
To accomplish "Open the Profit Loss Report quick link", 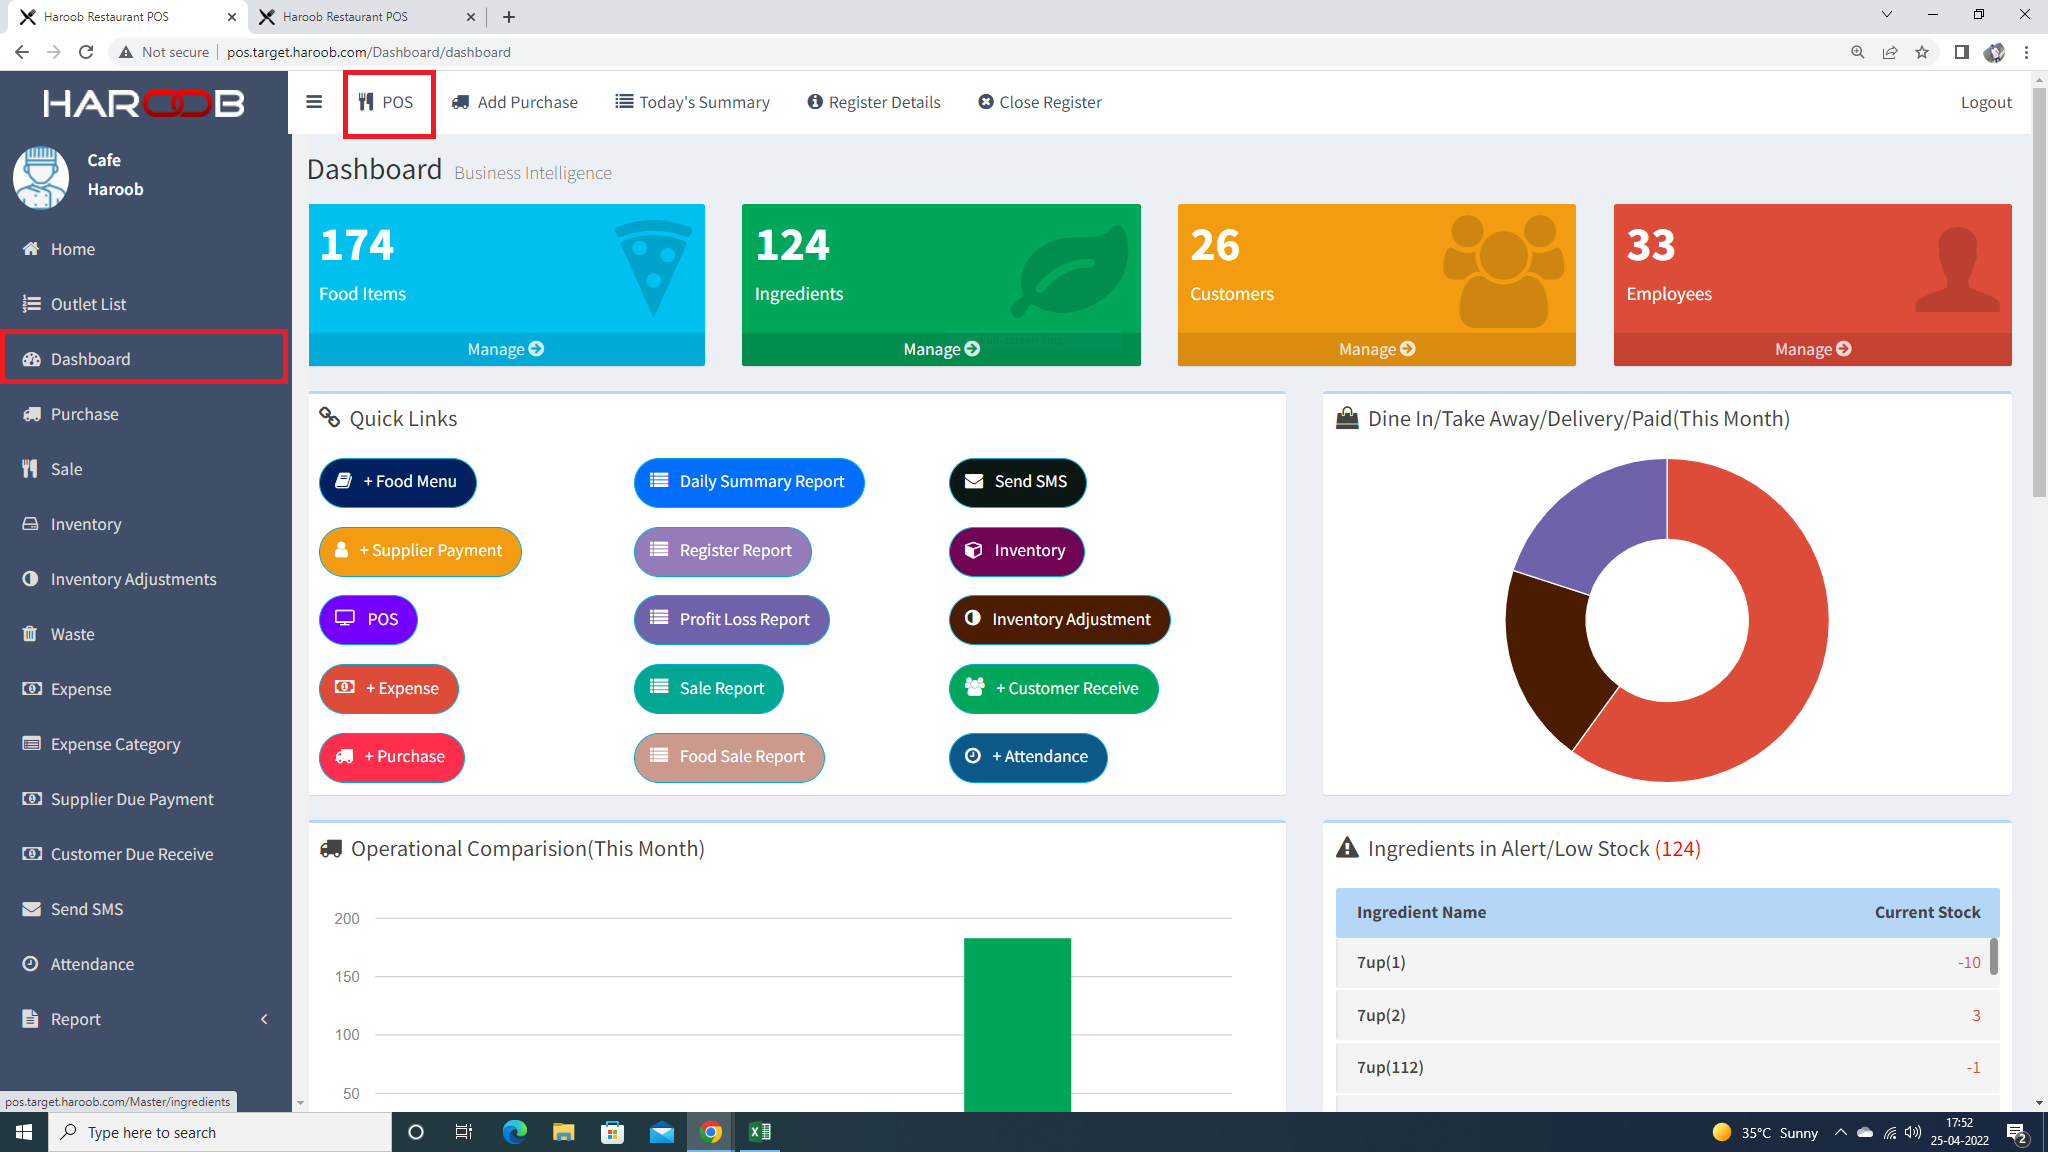I will click(731, 620).
